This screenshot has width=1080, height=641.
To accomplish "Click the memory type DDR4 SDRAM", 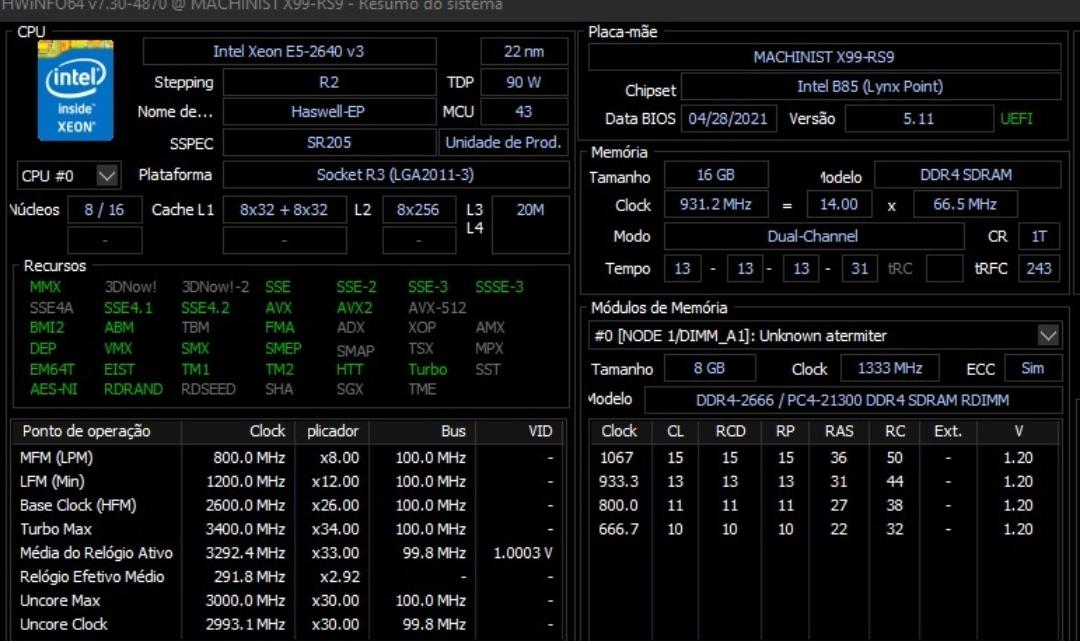I will [966, 175].
